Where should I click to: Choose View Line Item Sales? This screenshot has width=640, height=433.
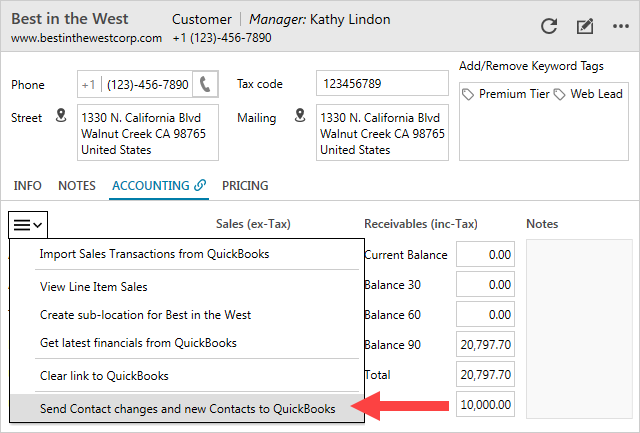click(x=93, y=287)
